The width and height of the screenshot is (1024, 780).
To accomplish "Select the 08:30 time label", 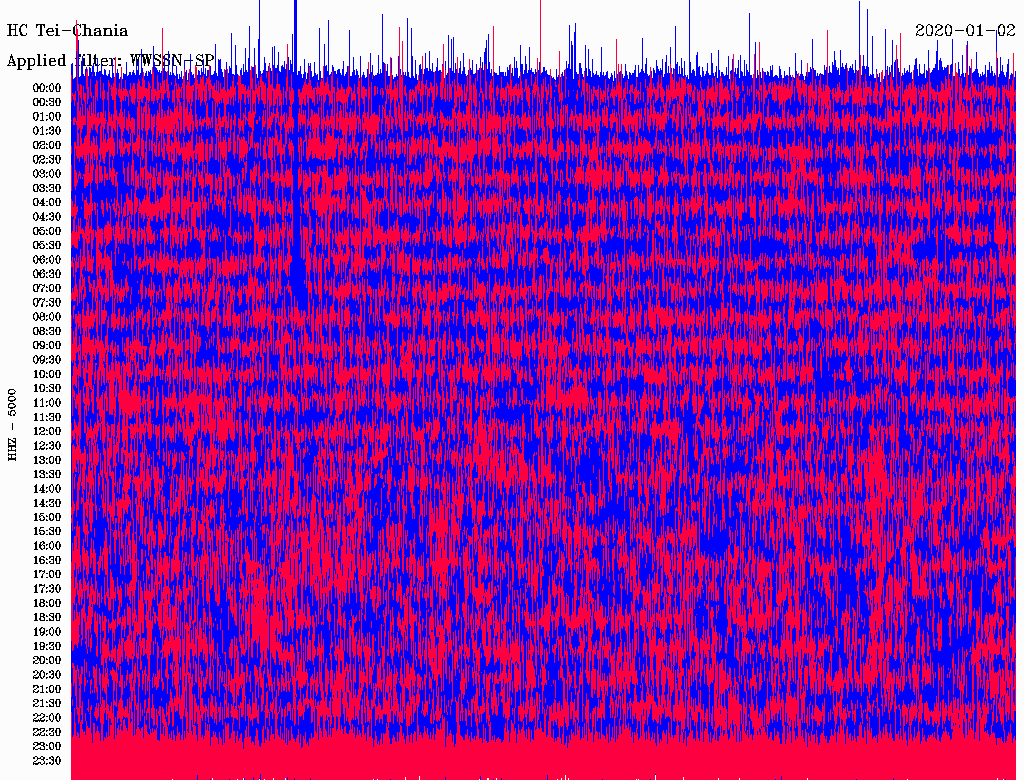I will coord(47,331).
